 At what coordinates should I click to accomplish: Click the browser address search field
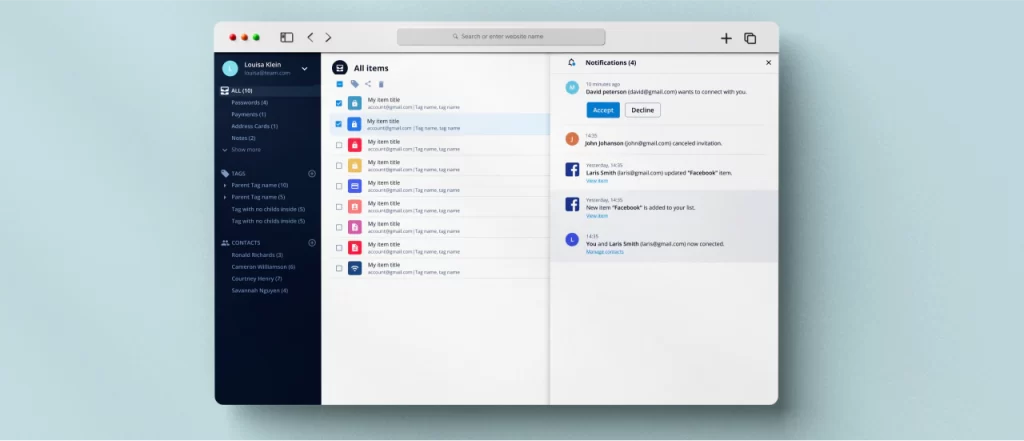coord(501,37)
